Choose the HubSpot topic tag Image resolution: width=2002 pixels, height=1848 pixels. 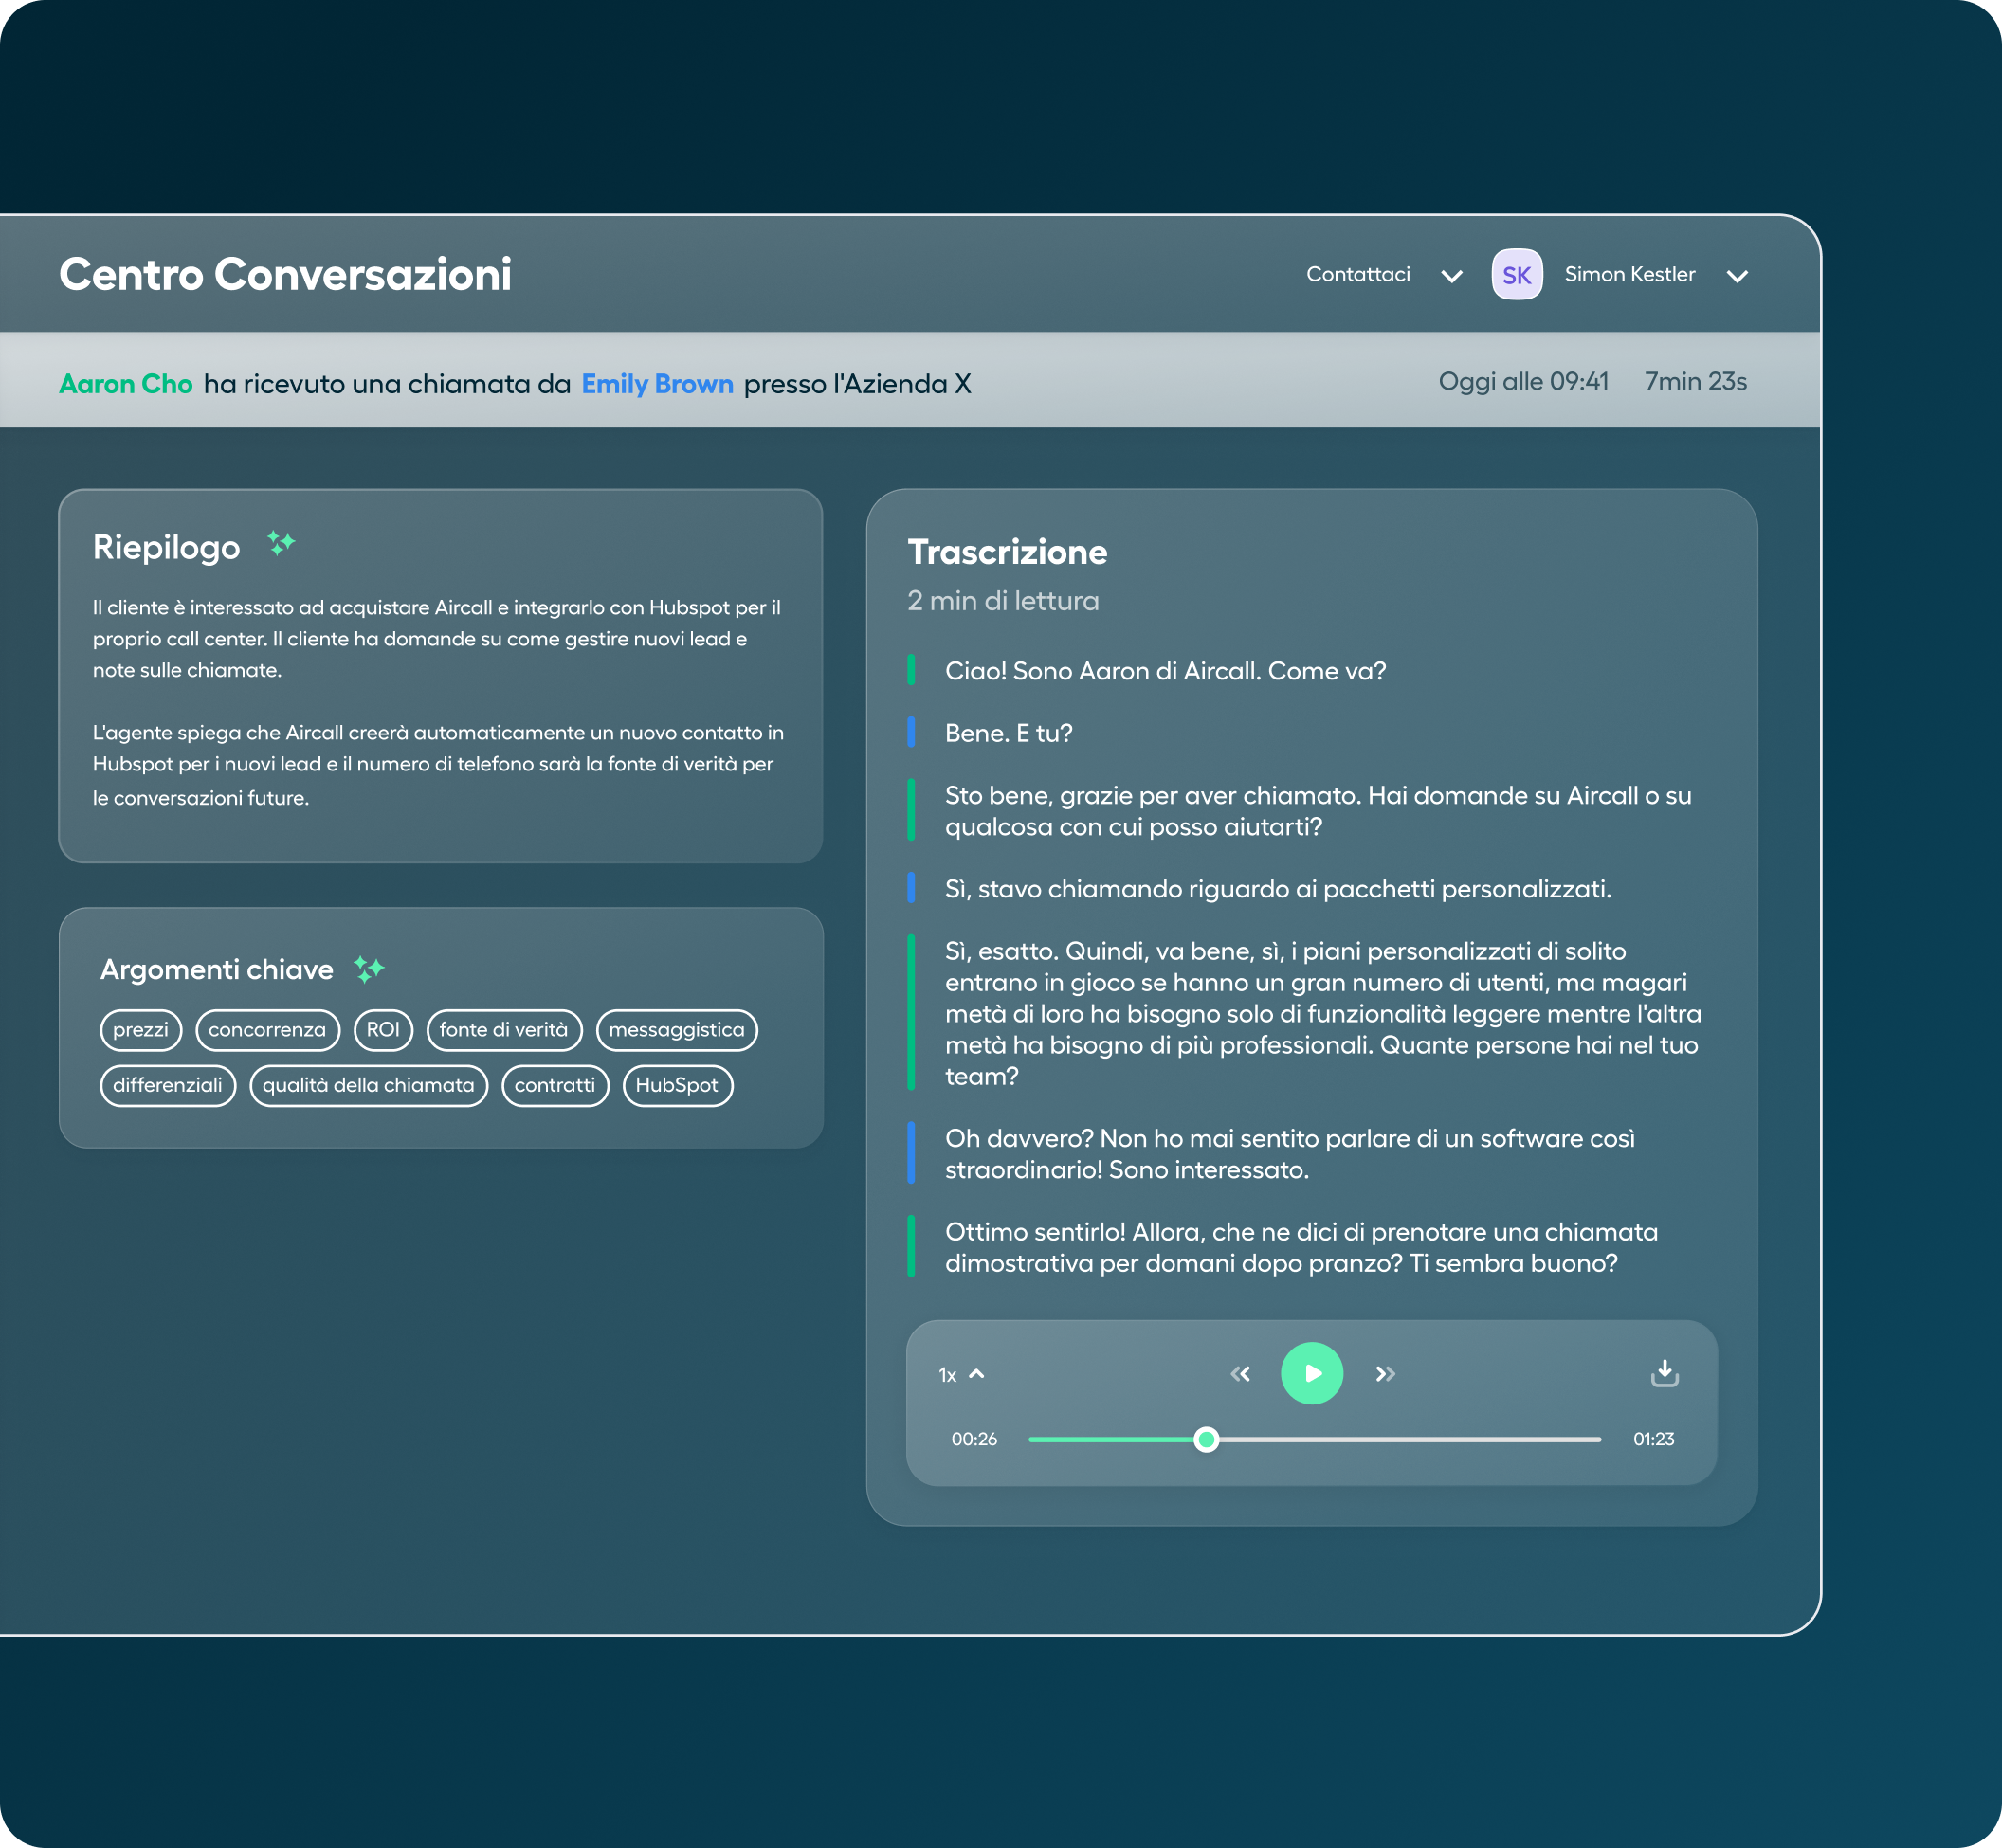click(678, 1086)
